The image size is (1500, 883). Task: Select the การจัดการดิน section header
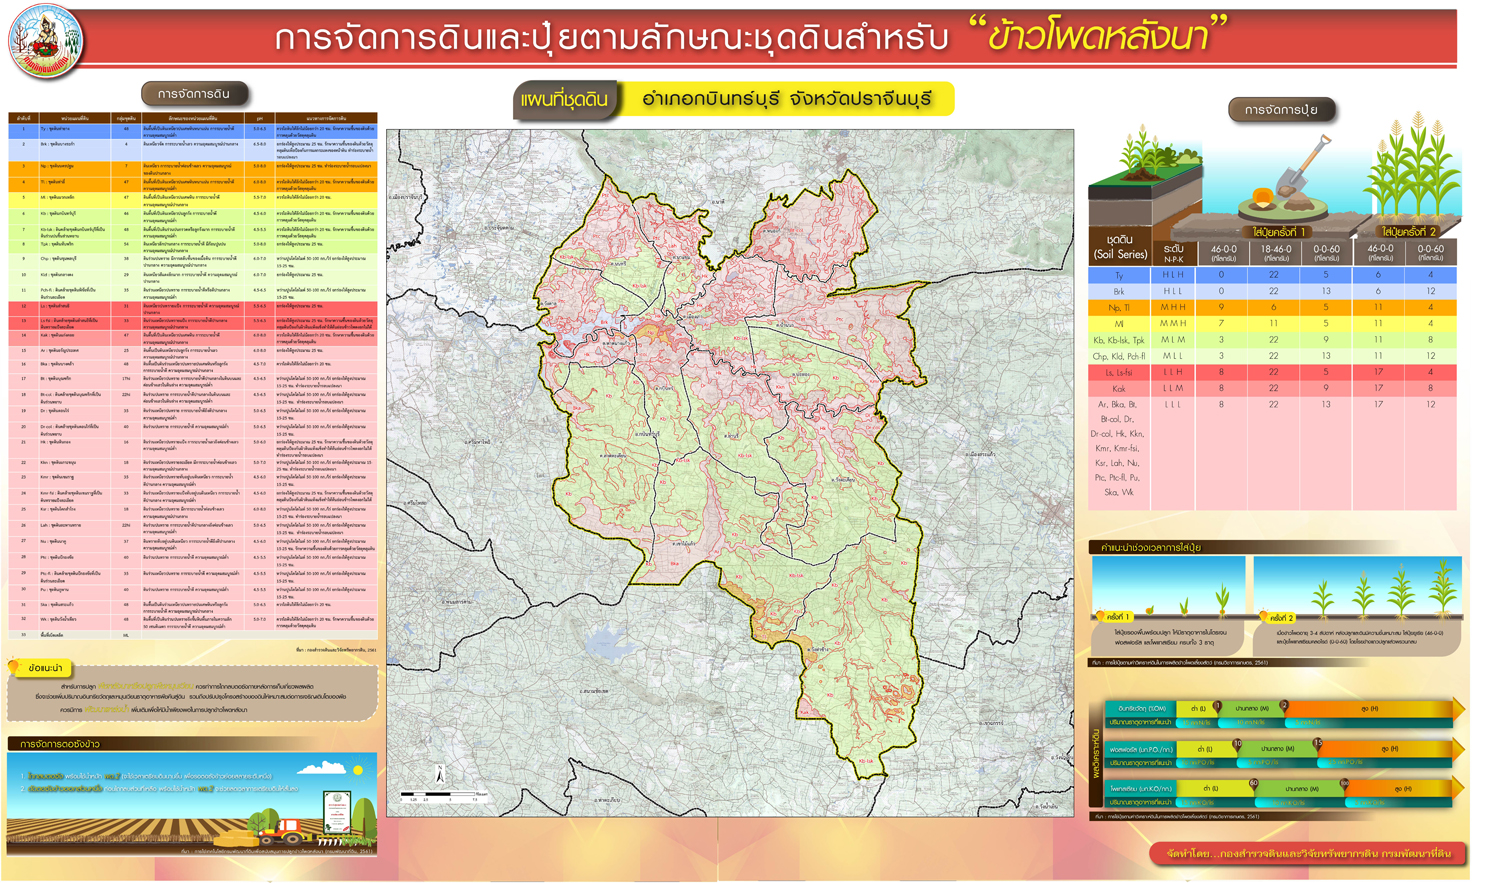coord(195,94)
